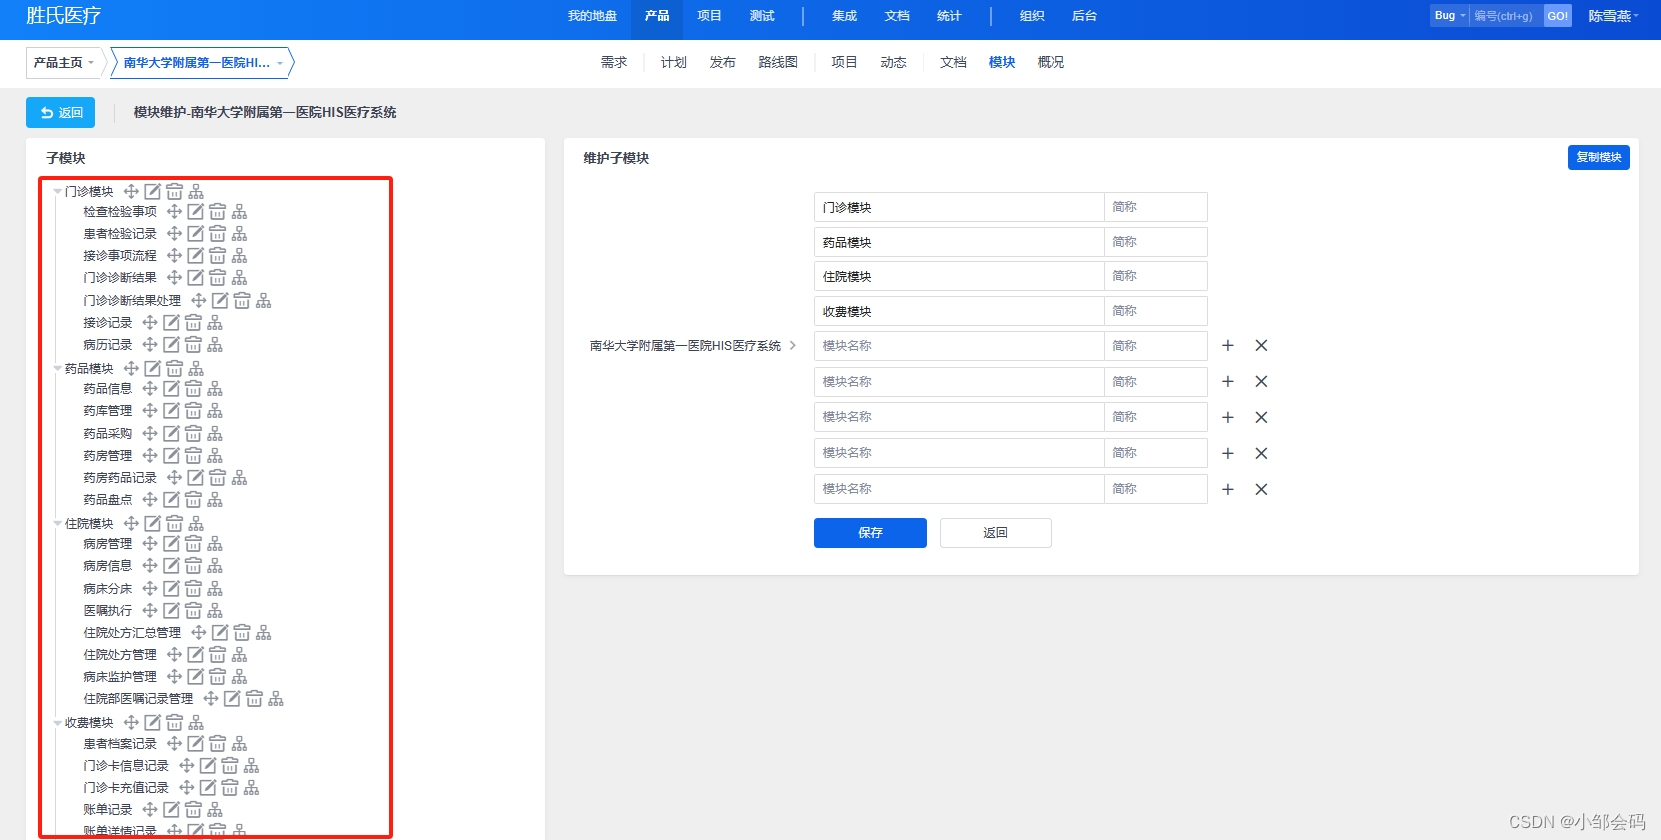Focus the 编号(ctrl+g) search box
This screenshot has width=1661, height=840.
(x=1506, y=16)
